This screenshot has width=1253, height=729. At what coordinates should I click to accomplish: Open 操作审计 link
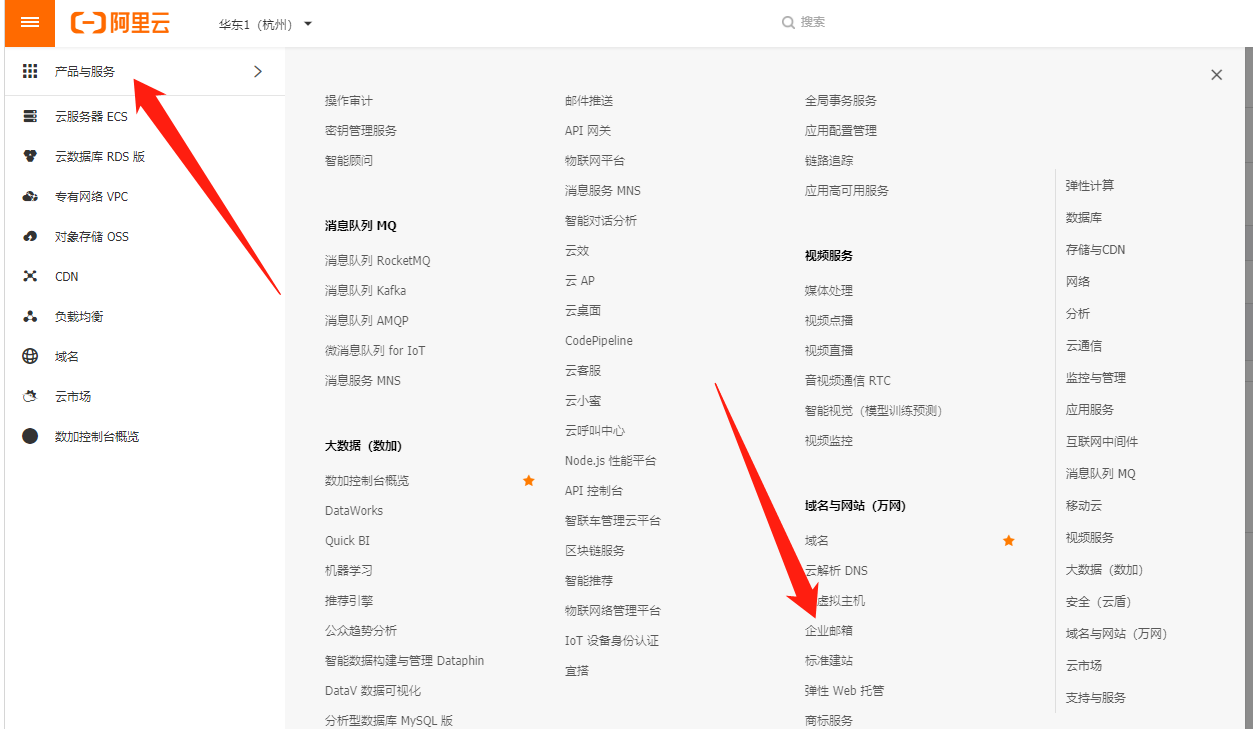tap(349, 101)
